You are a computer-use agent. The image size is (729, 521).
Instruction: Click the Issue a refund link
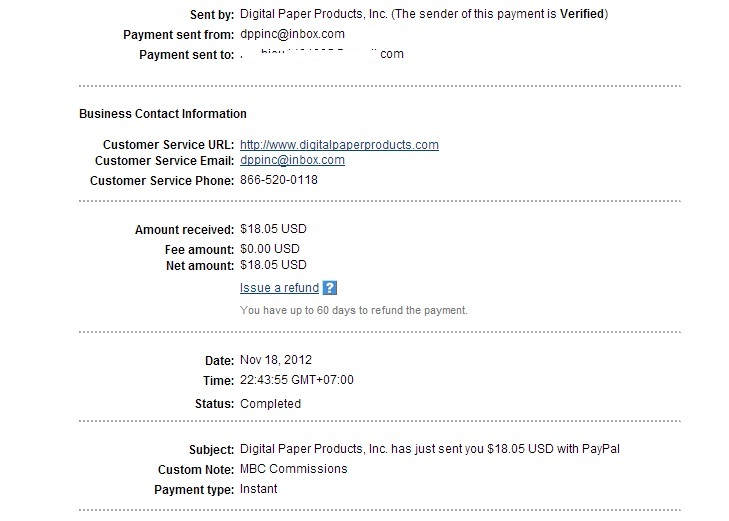(x=279, y=288)
